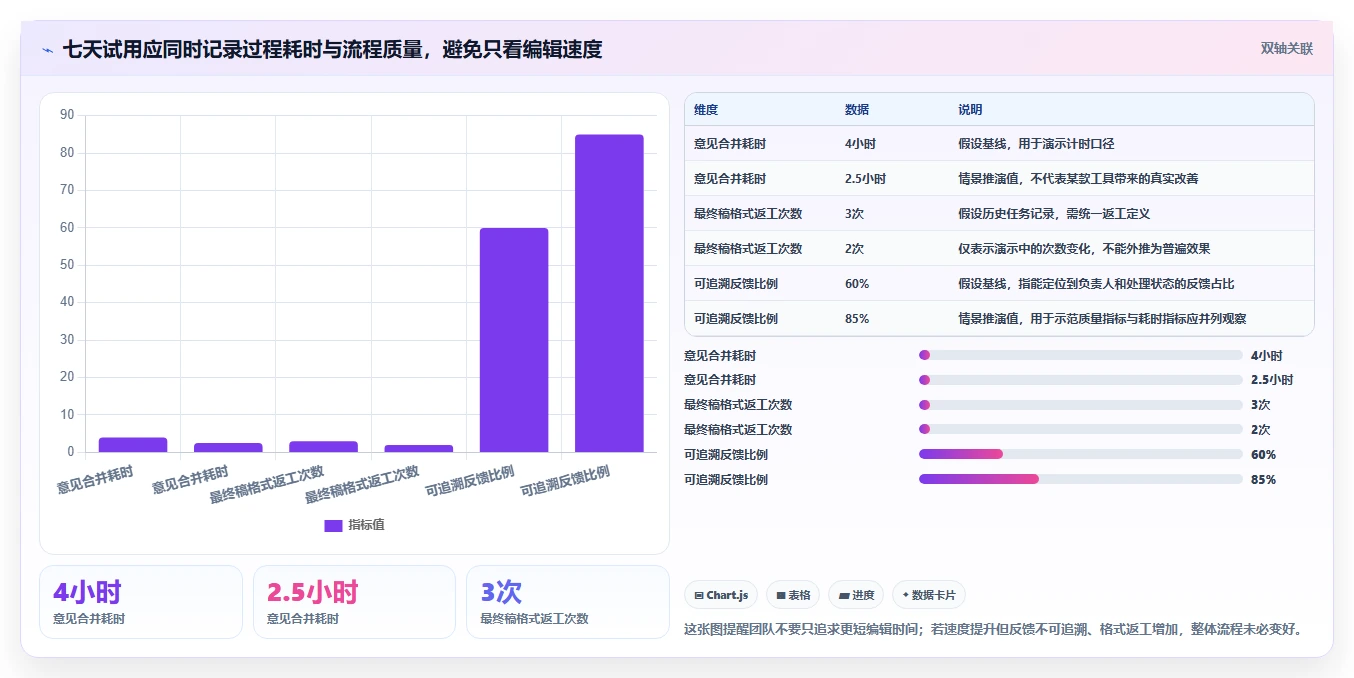Click table cell 60%
Viewport: 1354px width, 678px height.
click(x=857, y=284)
